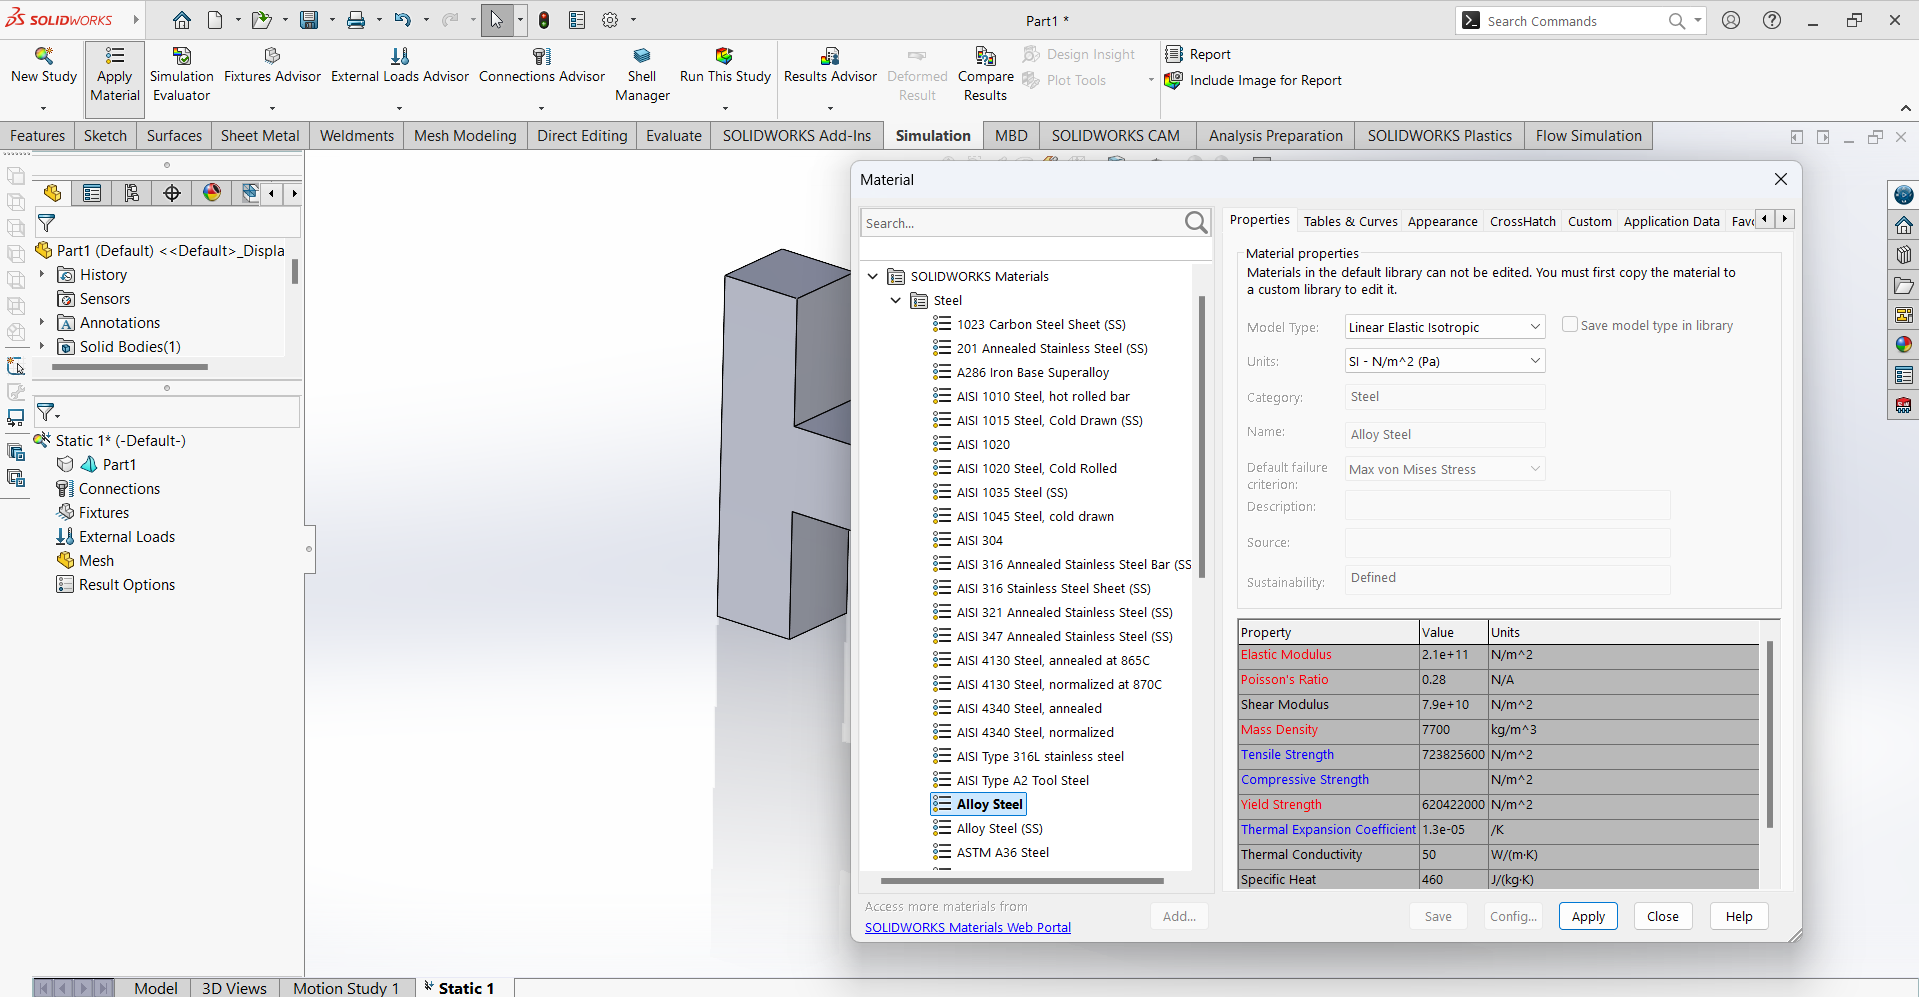Select AISI 304 material
Screen dimensions: 1919x997
979,540
